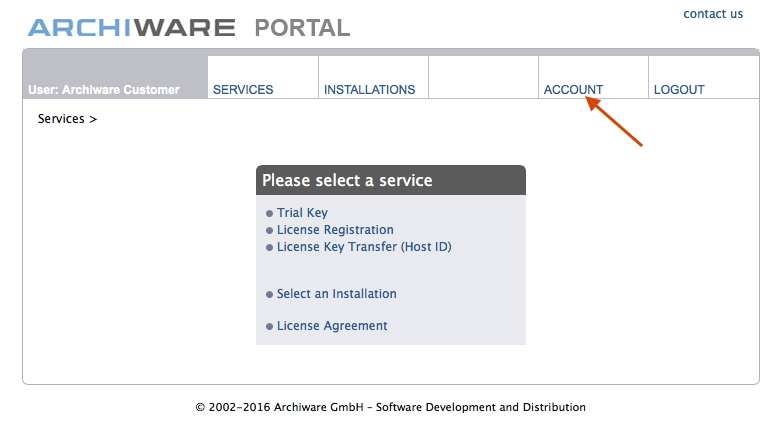Open the contact us link

pos(713,14)
